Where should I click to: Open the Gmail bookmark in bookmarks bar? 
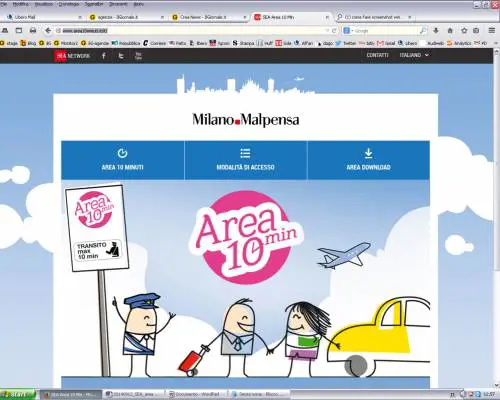[x=386, y=43]
